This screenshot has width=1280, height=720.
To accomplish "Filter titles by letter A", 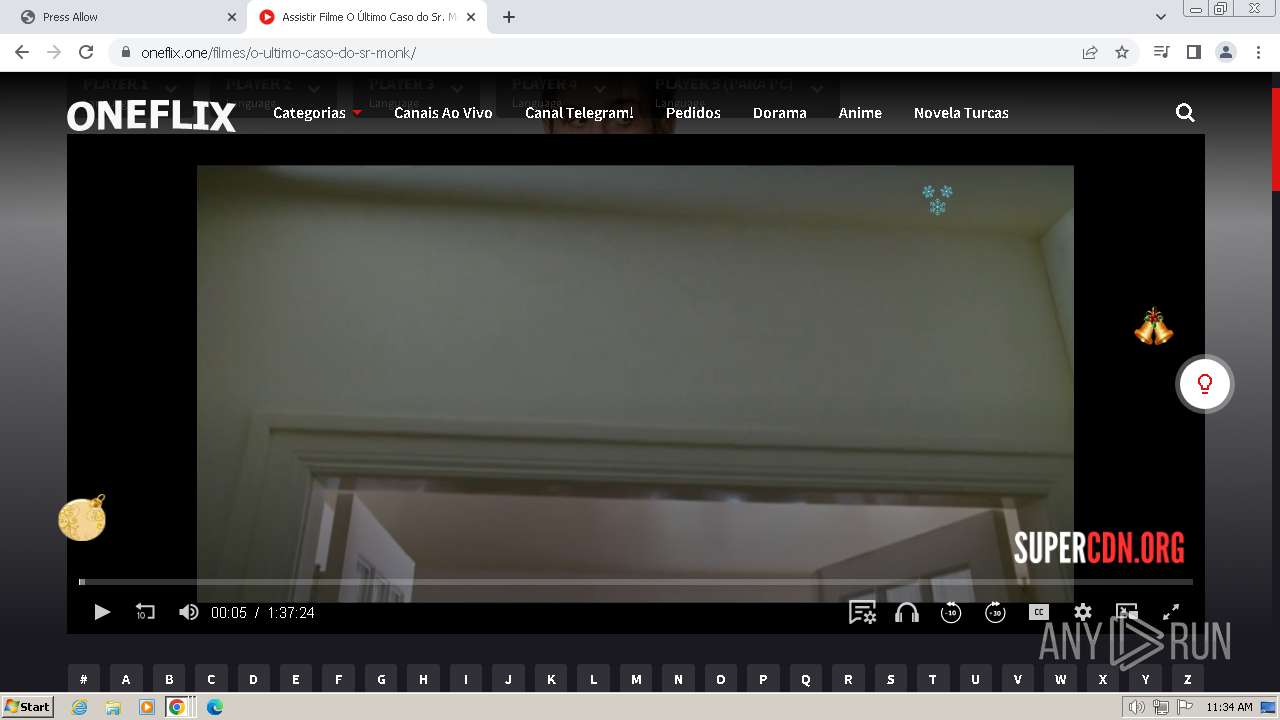I will tap(126, 679).
